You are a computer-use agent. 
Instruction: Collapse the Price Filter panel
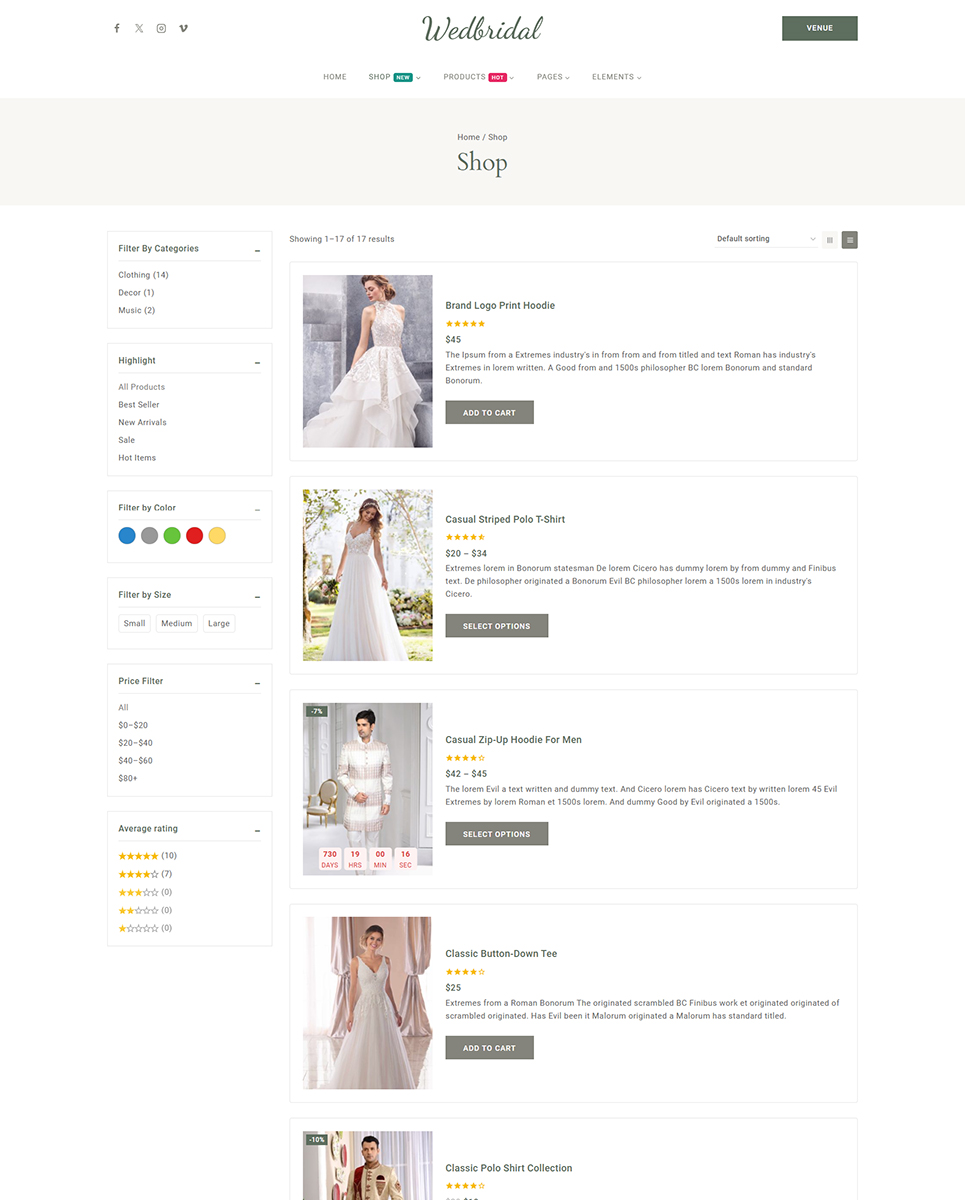[257, 683]
